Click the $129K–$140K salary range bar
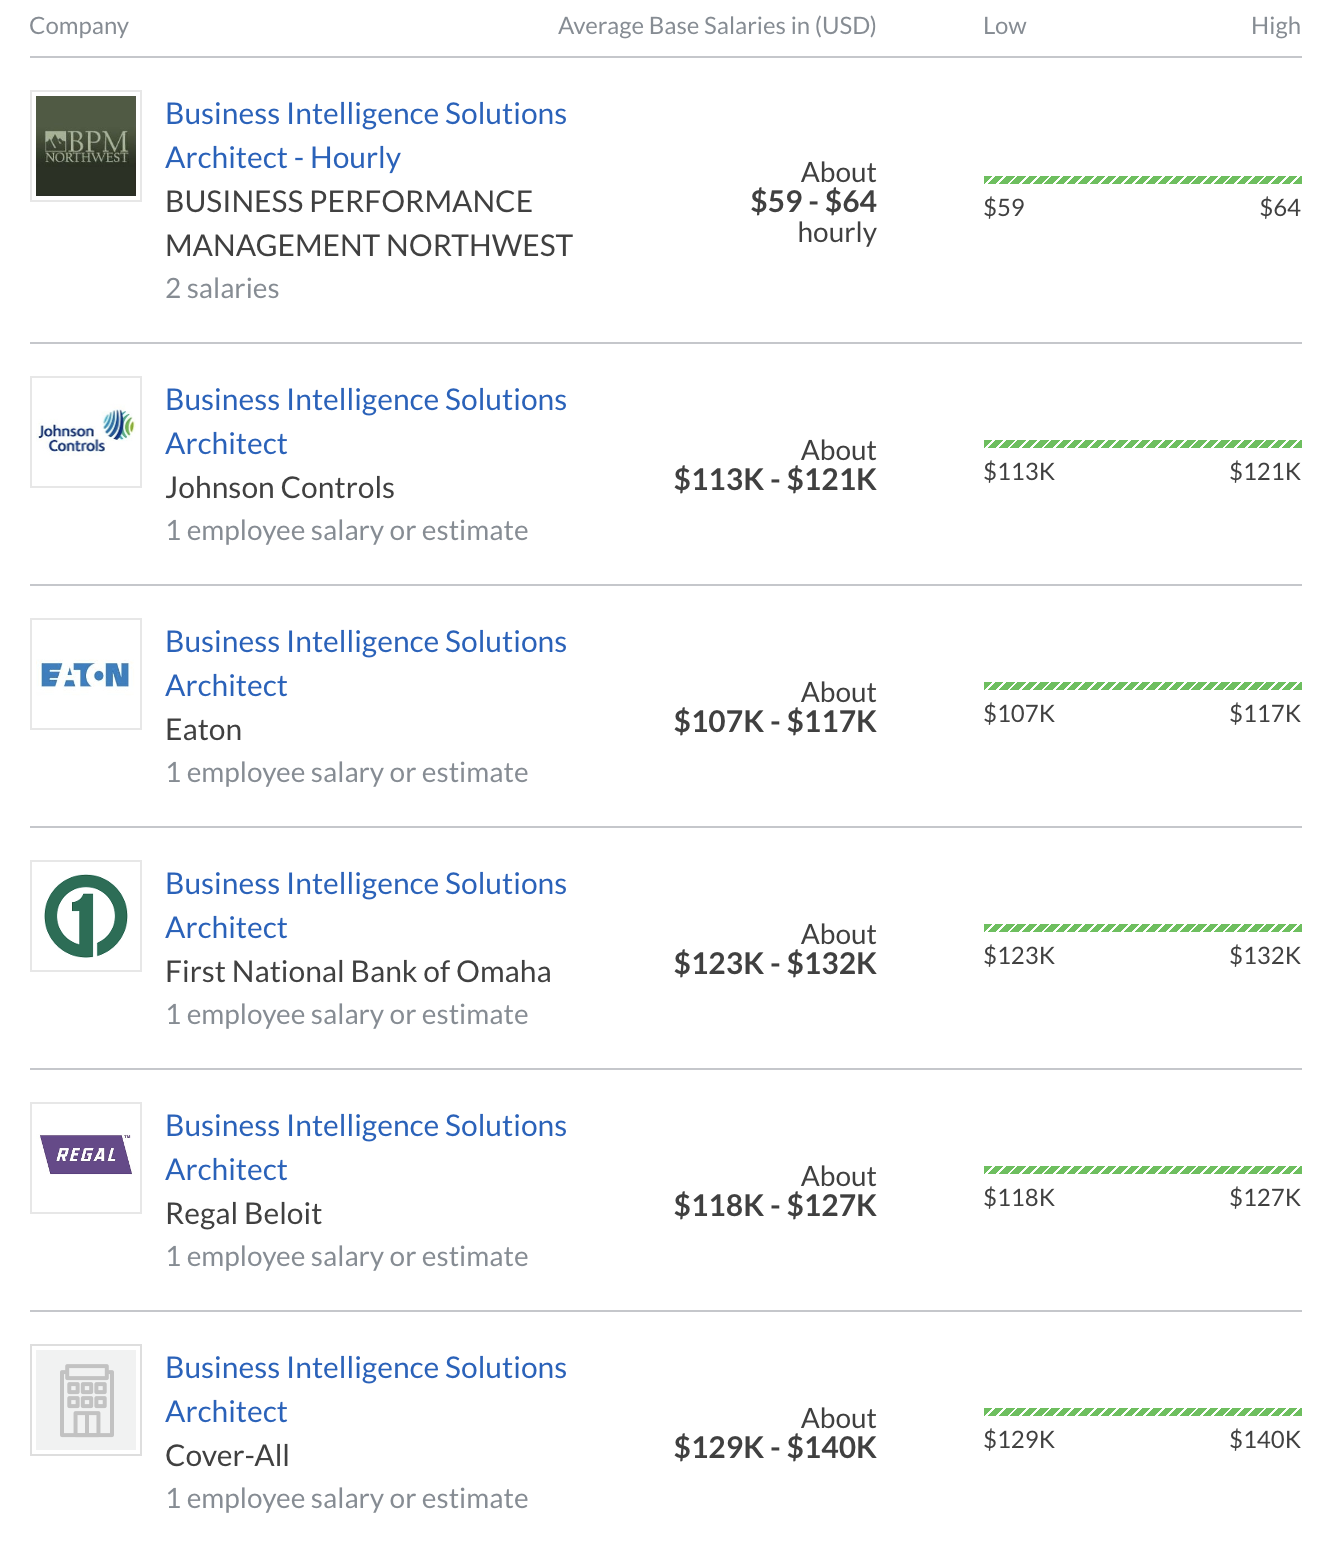The height and width of the screenshot is (1544, 1338). 1142,1412
